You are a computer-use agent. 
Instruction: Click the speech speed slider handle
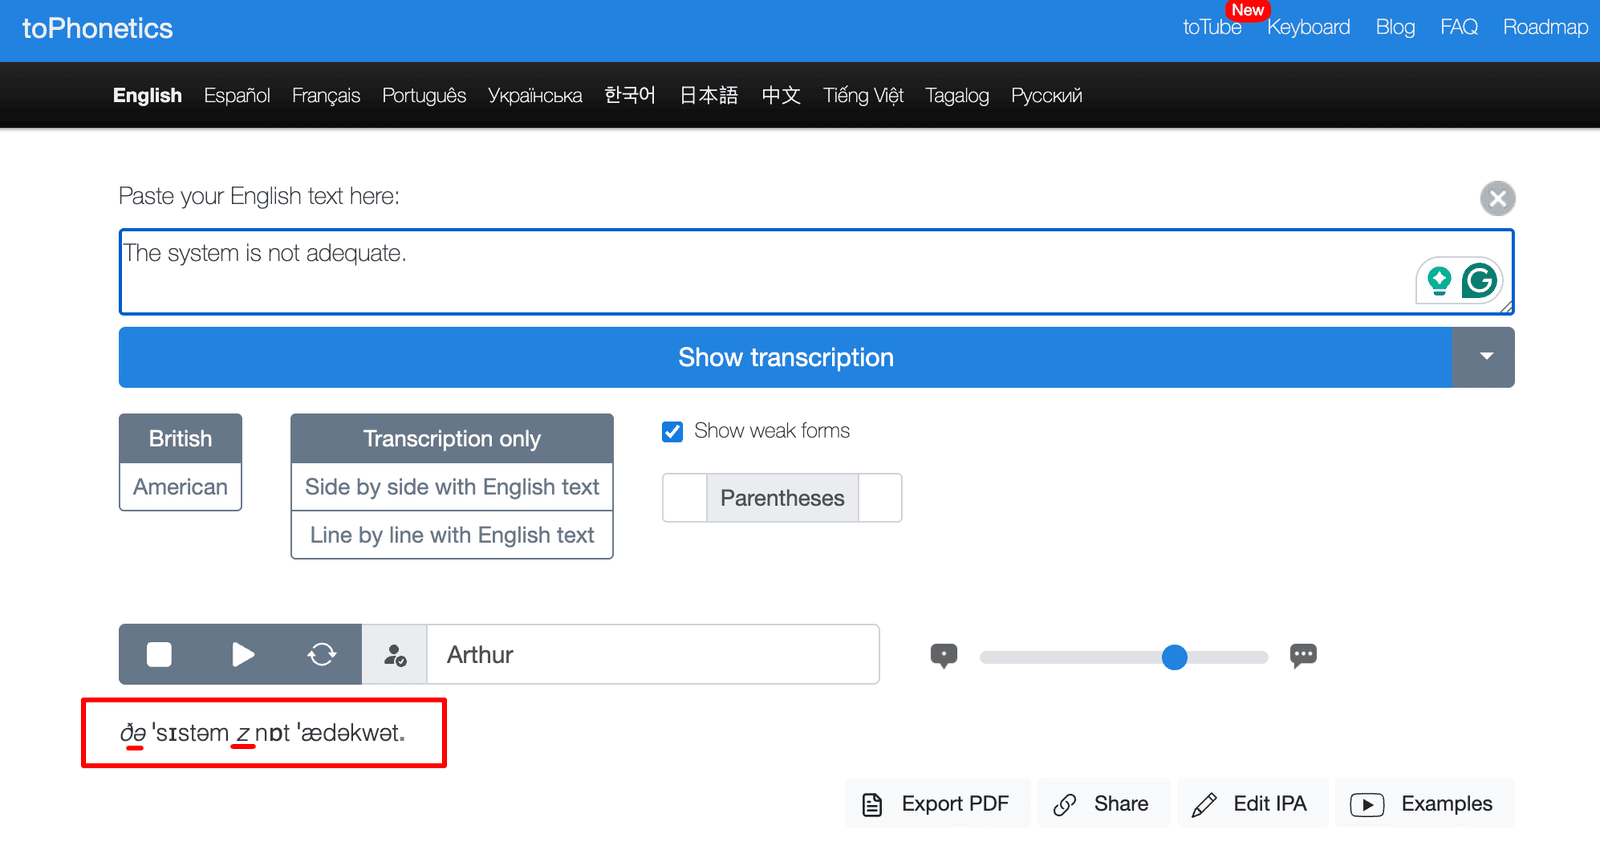1174,657
